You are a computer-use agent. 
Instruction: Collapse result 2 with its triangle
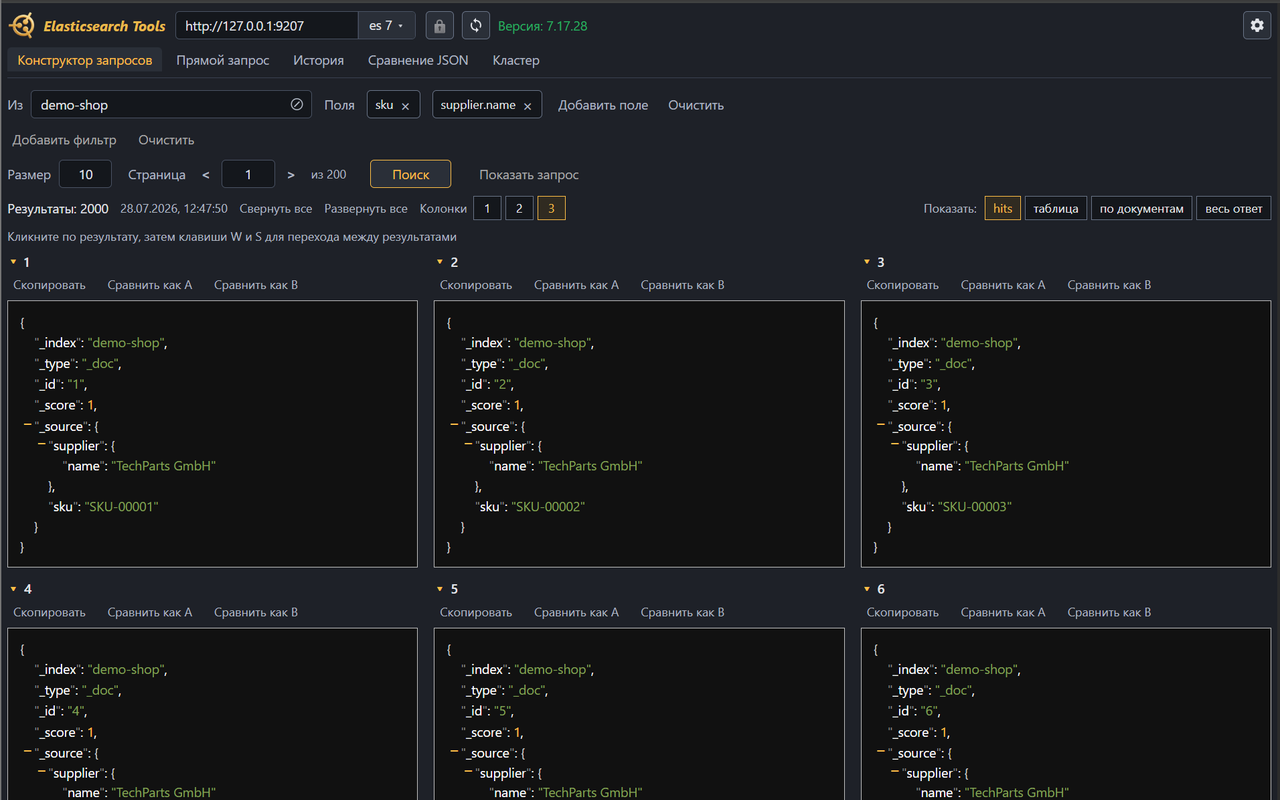[440, 262]
